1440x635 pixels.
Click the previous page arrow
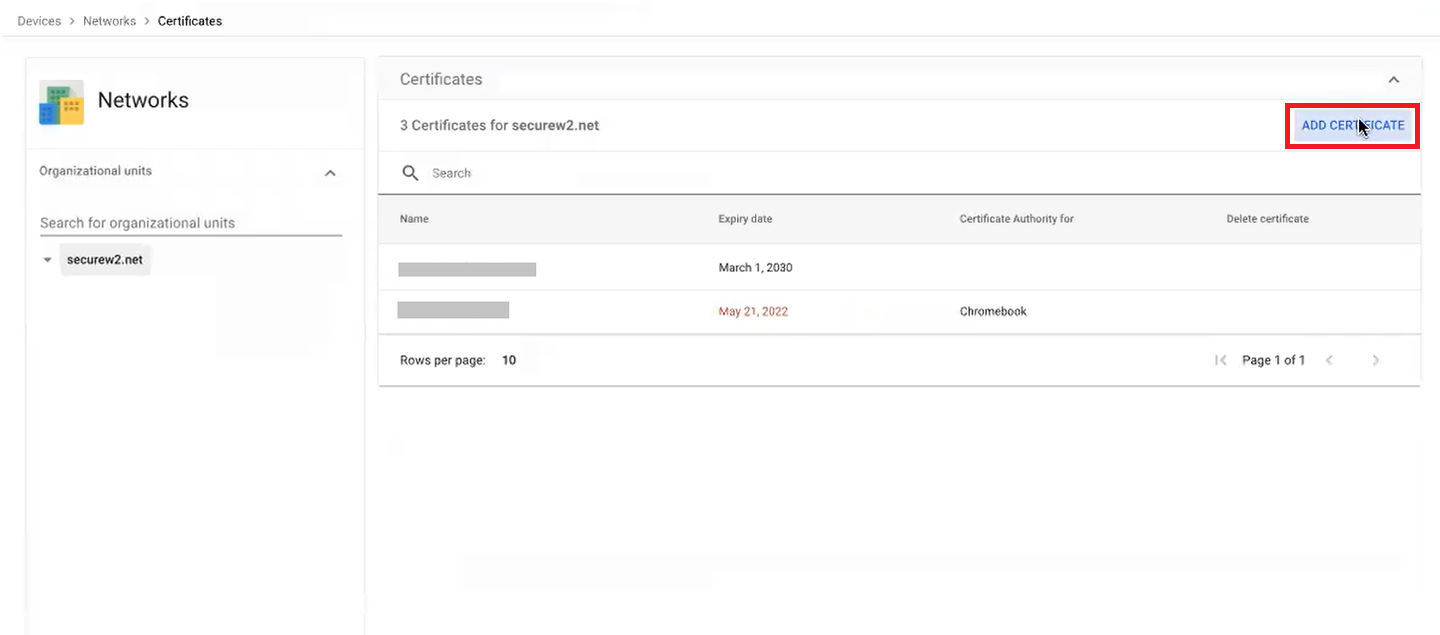point(1329,360)
